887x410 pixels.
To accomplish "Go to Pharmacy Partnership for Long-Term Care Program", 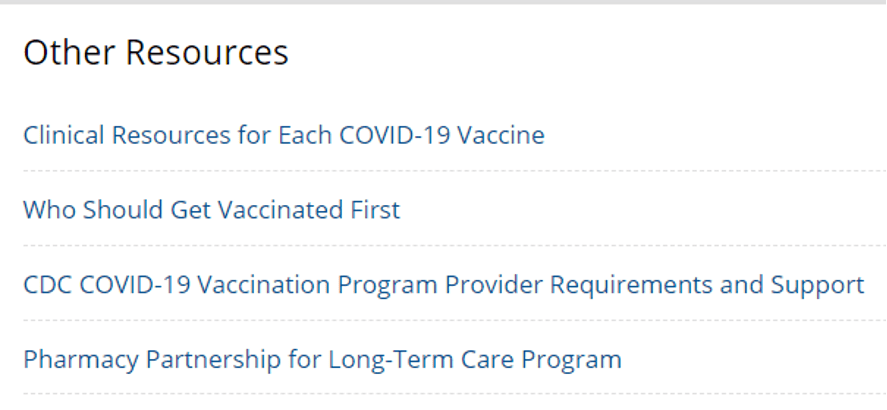I will pyautogui.click(x=322, y=359).
